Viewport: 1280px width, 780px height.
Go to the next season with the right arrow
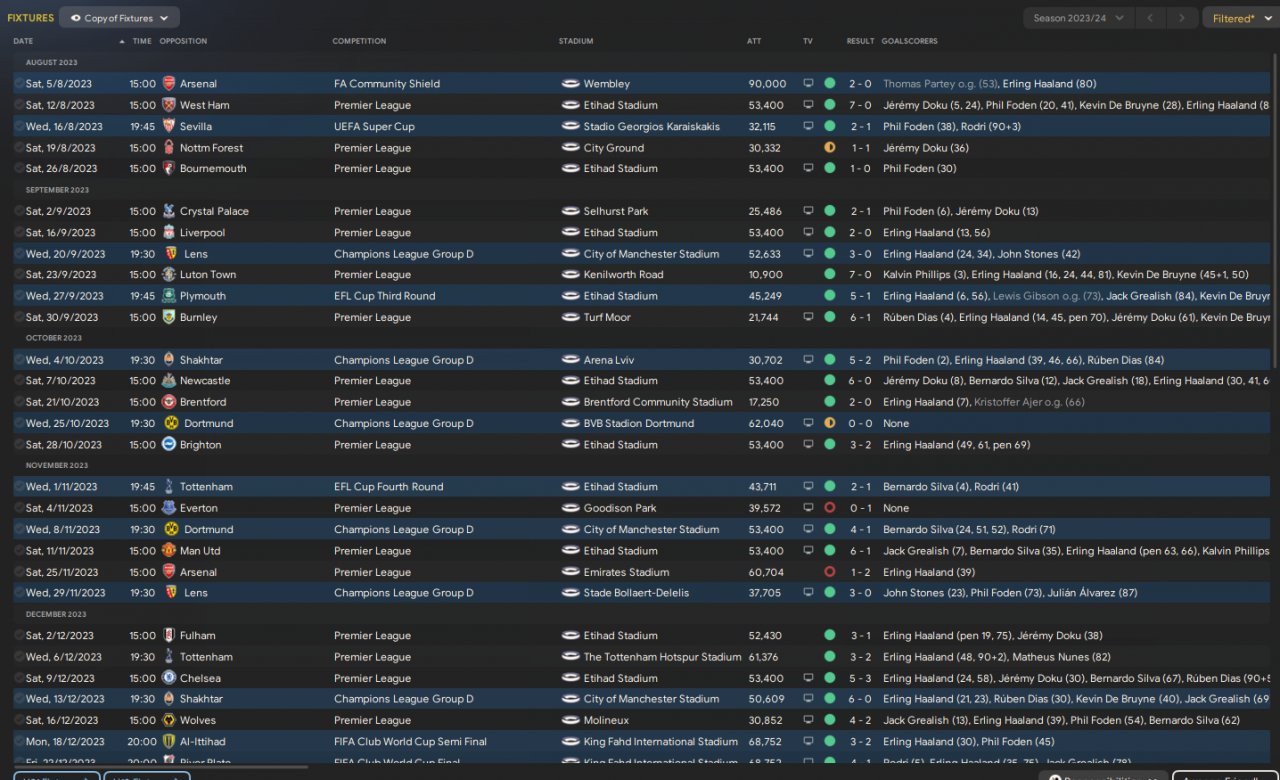pos(1182,18)
